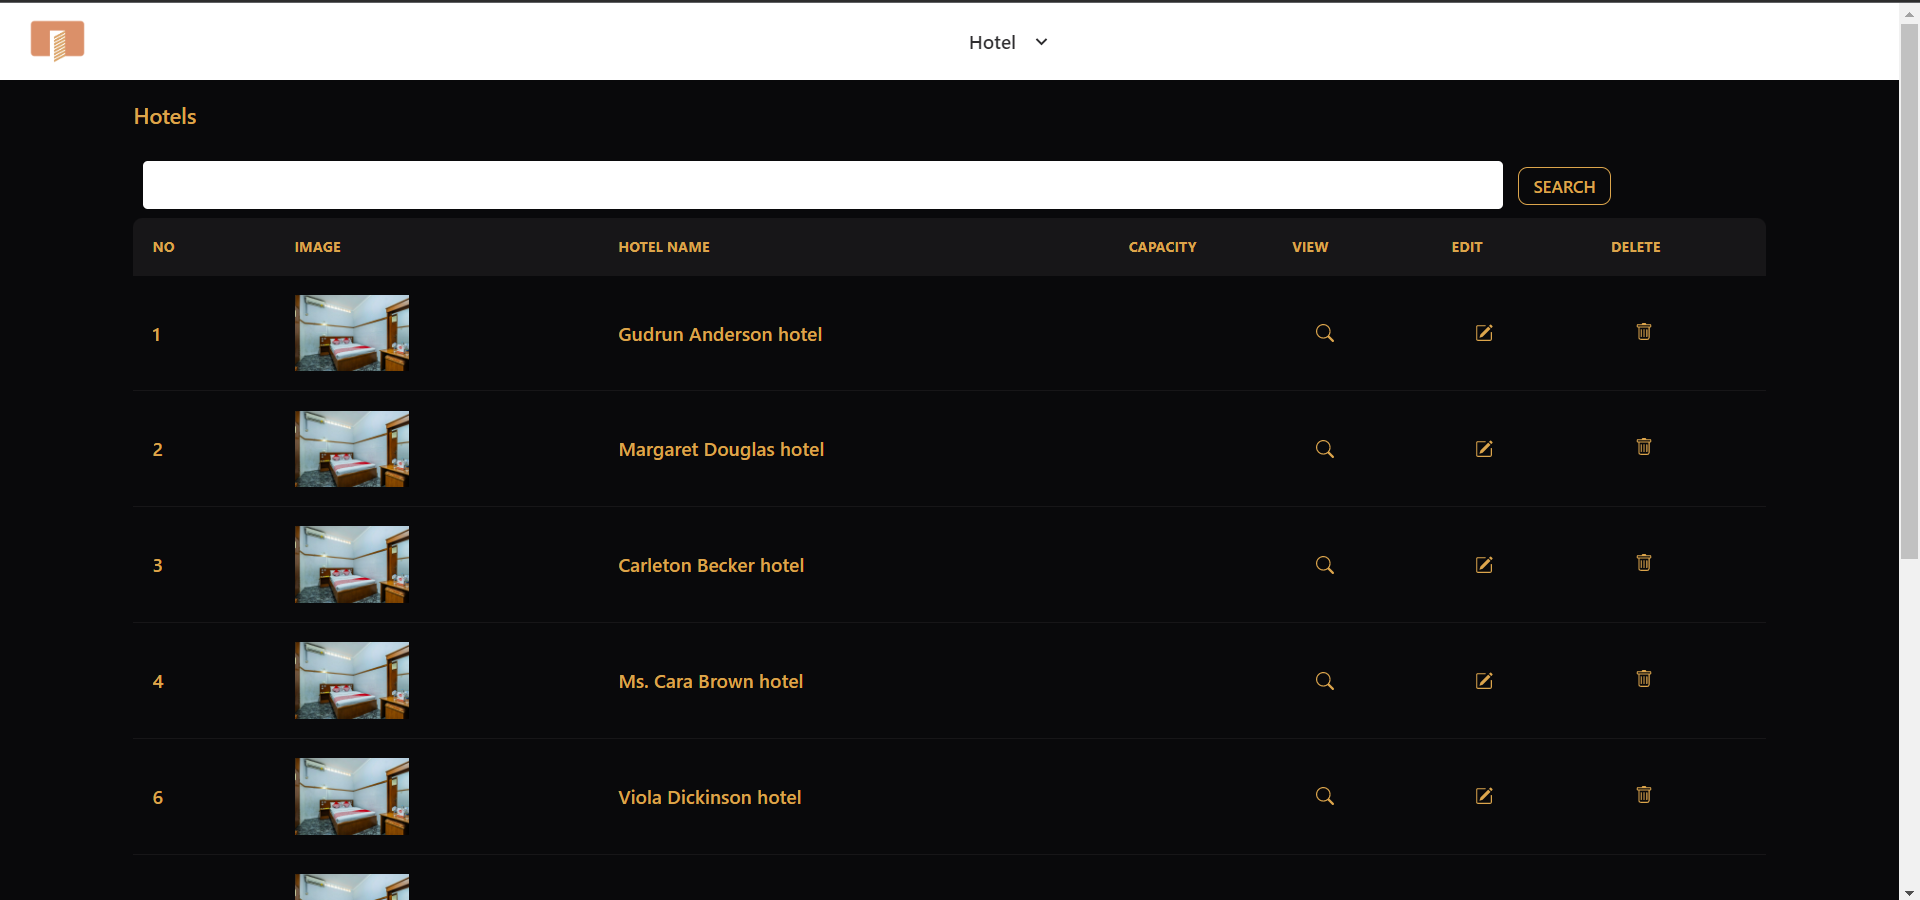Select the Gudrun Anderson hotel name
This screenshot has height=900, width=1920.
click(720, 334)
